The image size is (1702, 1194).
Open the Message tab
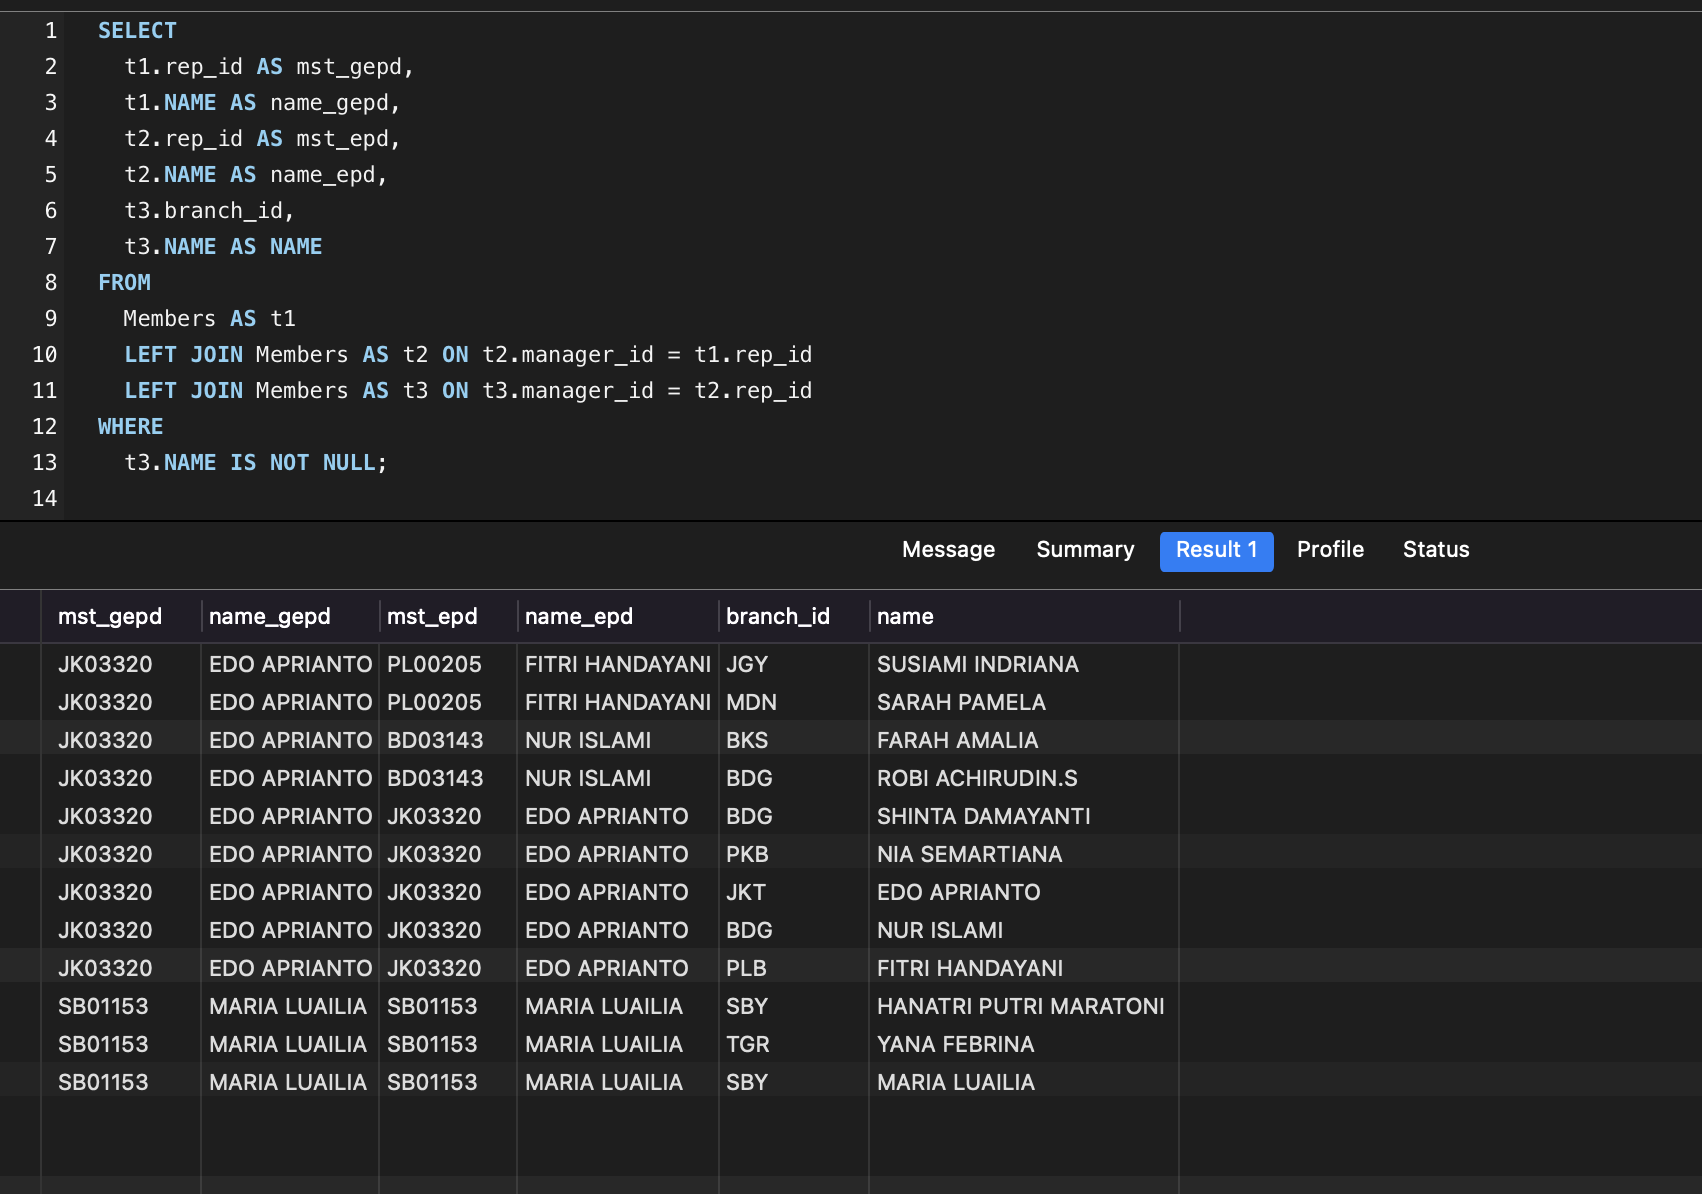[948, 550]
